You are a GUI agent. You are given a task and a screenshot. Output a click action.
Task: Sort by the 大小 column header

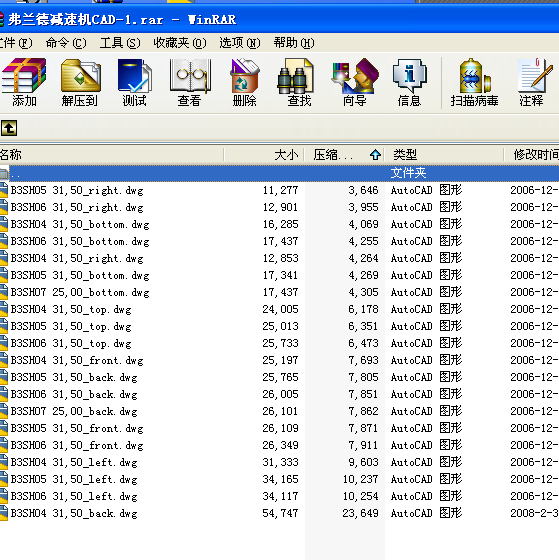click(264, 155)
